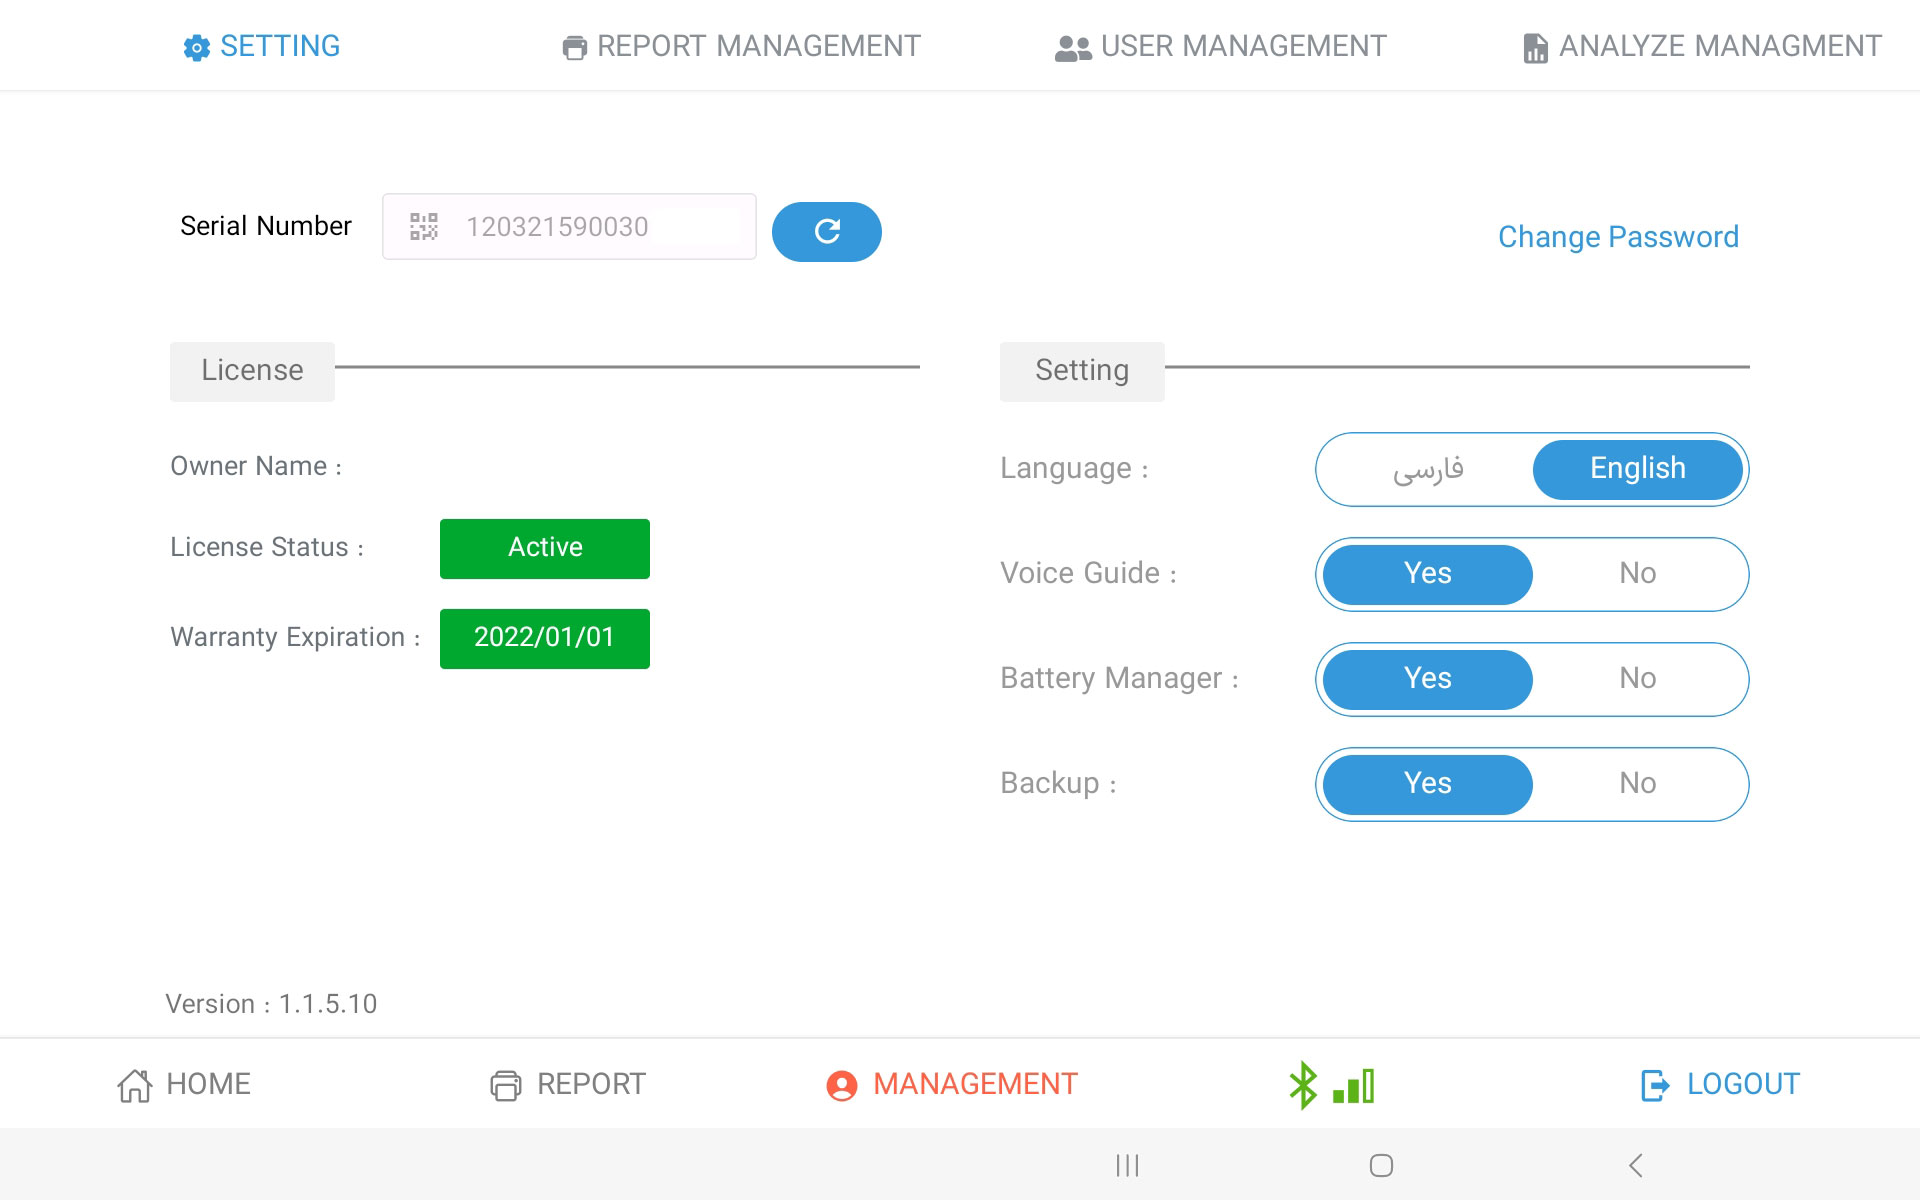
Task: Disable Voice Guide by selecting No
Action: (1637, 574)
